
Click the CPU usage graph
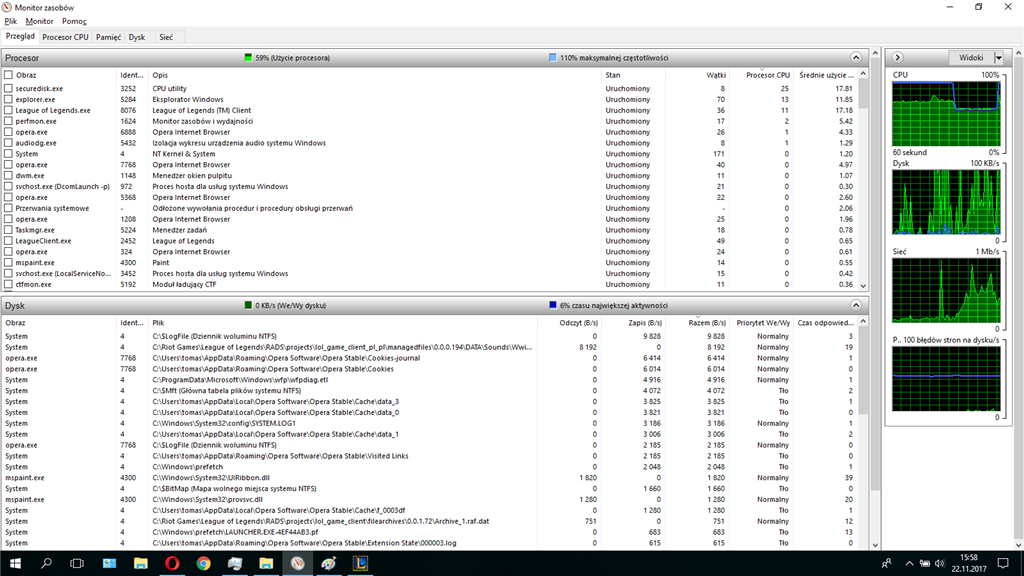click(x=946, y=114)
